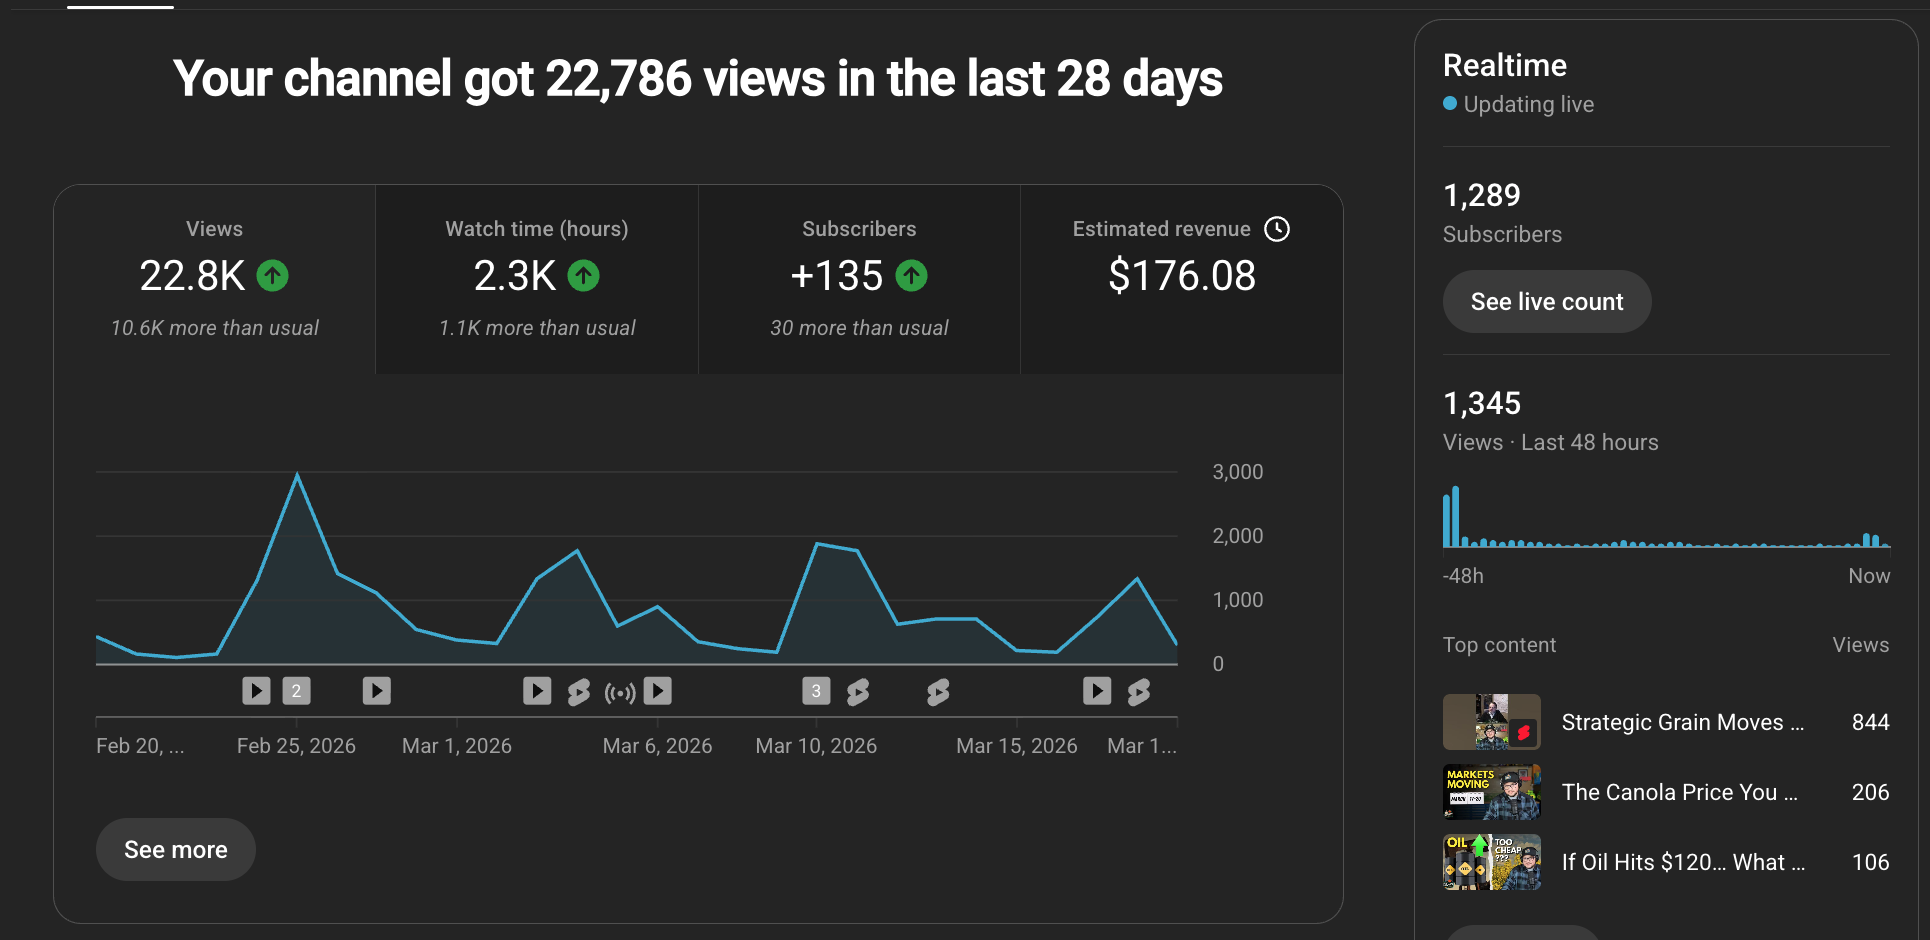
Task: Open "The Canola Price You..." video
Action: point(1680,792)
